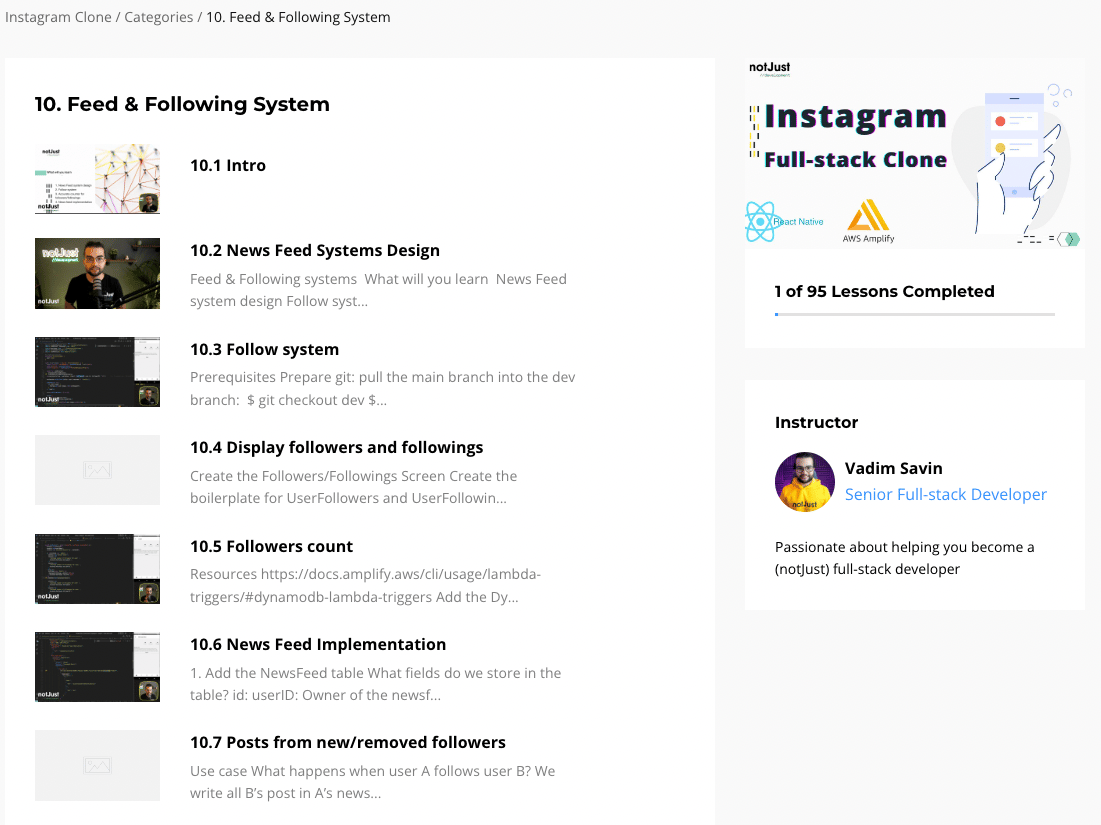Image resolution: width=1101 pixels, height=825 pixels.
Task: Open Senior Full-stack Developer link
Action: click(x=946, y=494)
